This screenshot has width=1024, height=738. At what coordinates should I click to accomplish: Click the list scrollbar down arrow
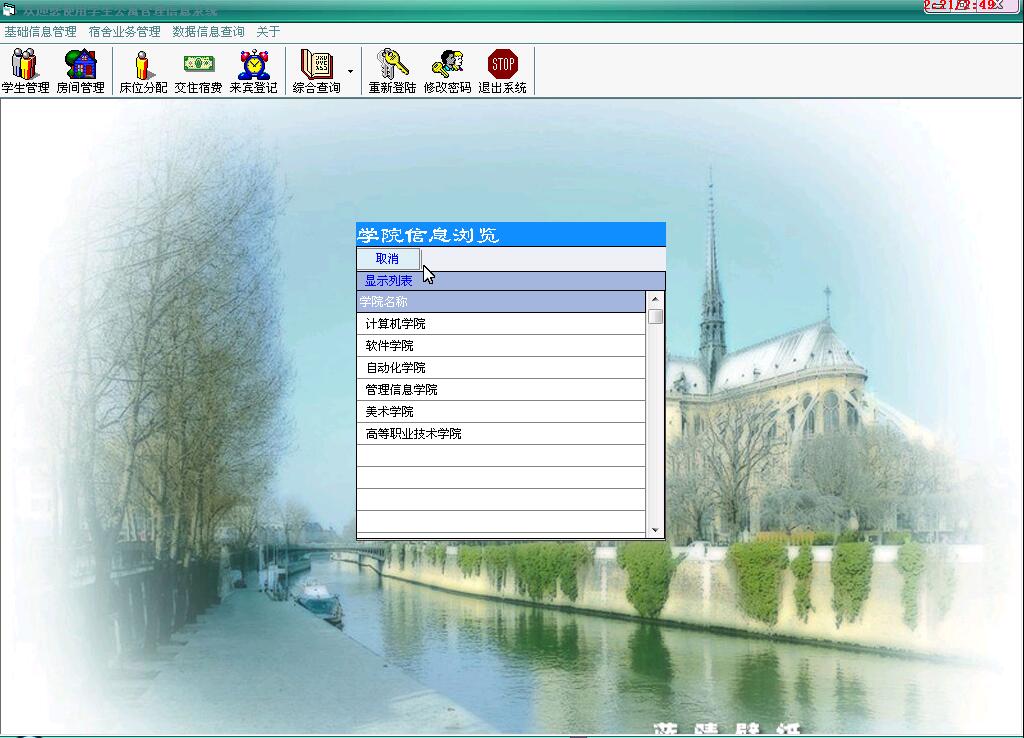point(655,530)
